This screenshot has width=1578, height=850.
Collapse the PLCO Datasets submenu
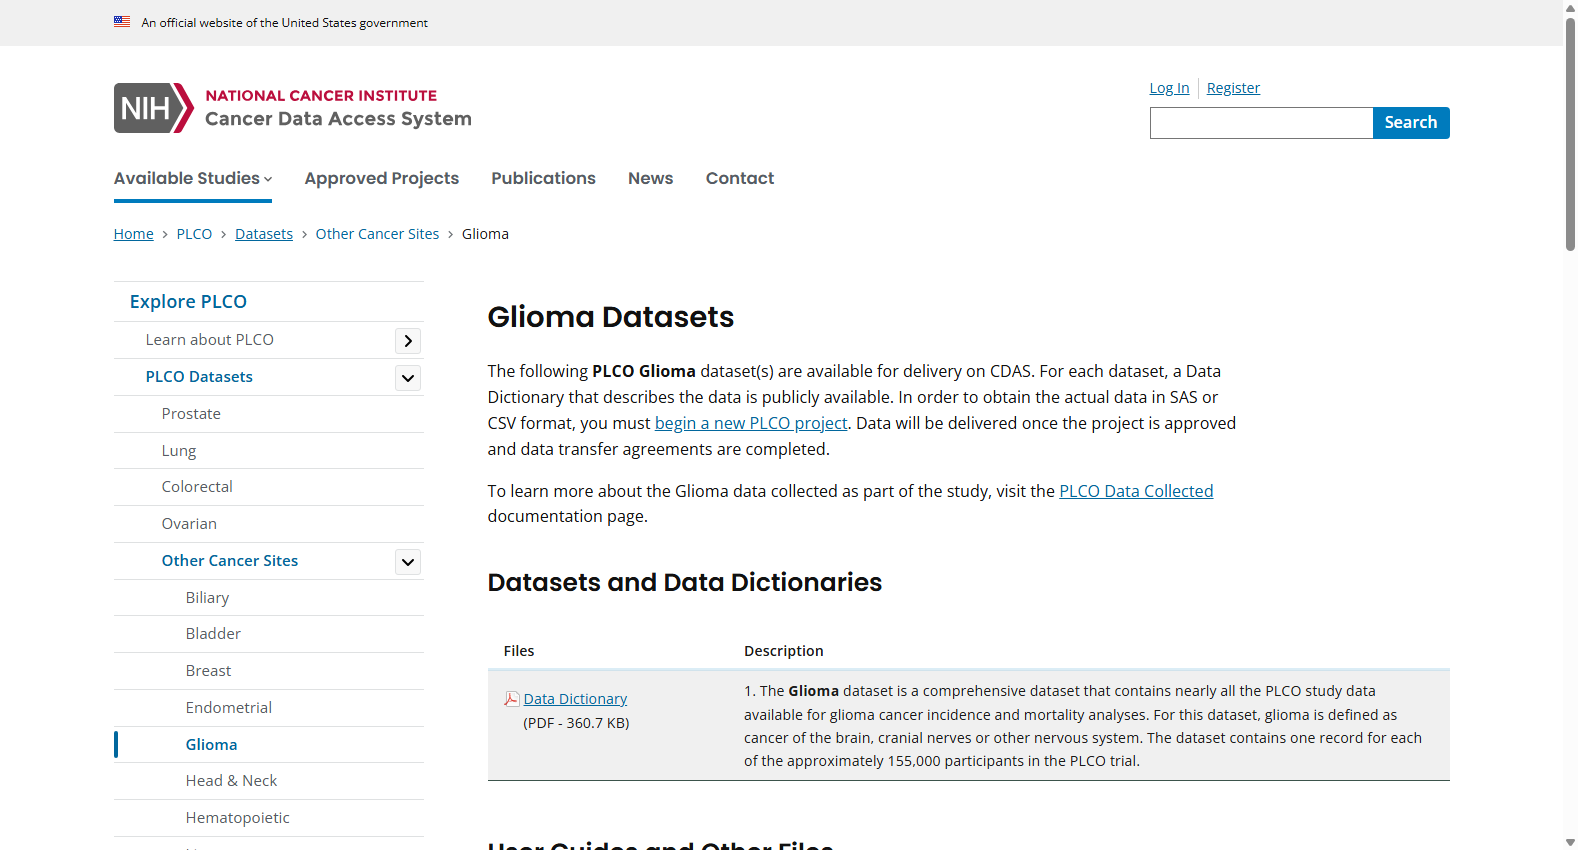[408, 378]
